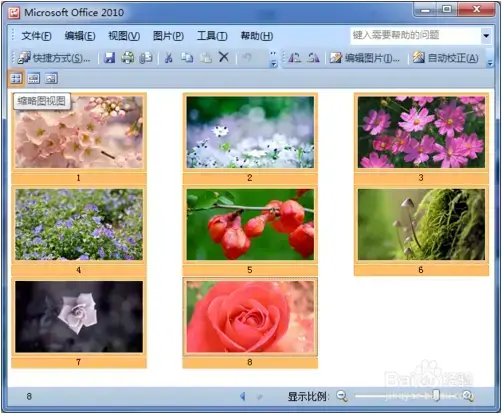Open the 工具(T) menu

tap(212, 36)
